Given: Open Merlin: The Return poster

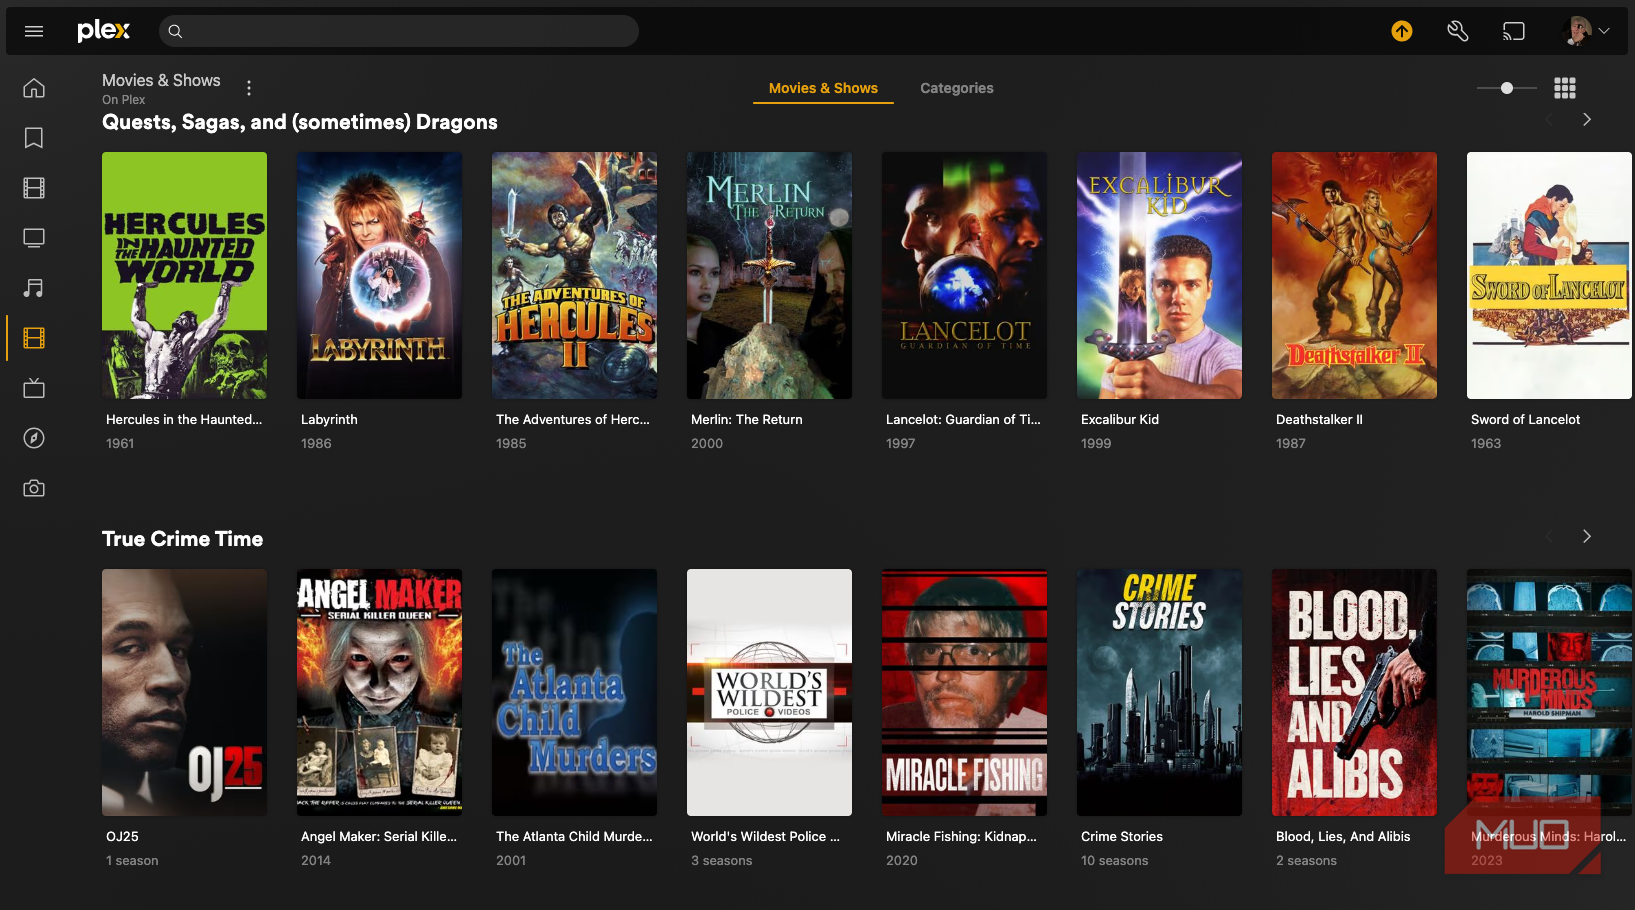Looking at the screenshot, I should click(x=769, y=275).
